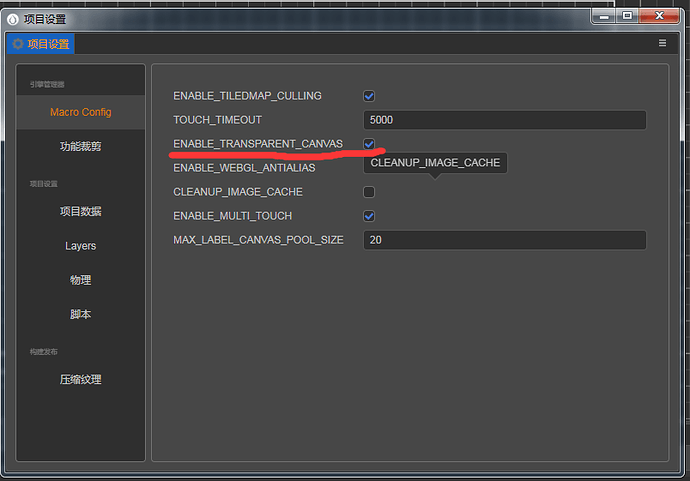Select Macro Config in the sidebar
The image size is (690, 481).
tap(81, 112)
